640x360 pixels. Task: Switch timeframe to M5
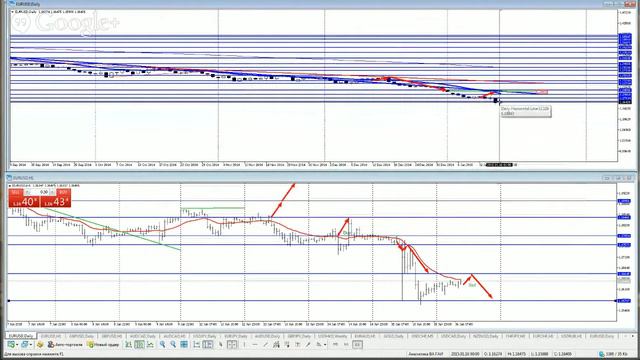click(336, 344)
